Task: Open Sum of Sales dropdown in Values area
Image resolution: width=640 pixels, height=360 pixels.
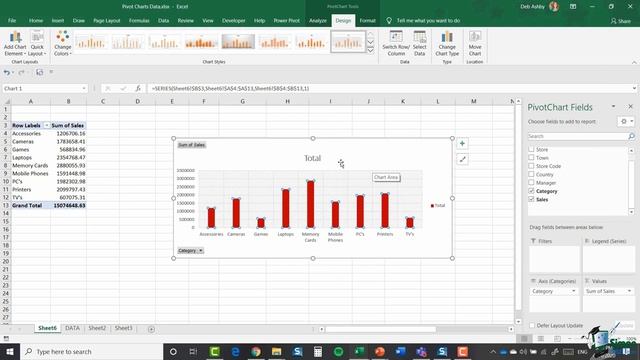Action: click(629, 291)
